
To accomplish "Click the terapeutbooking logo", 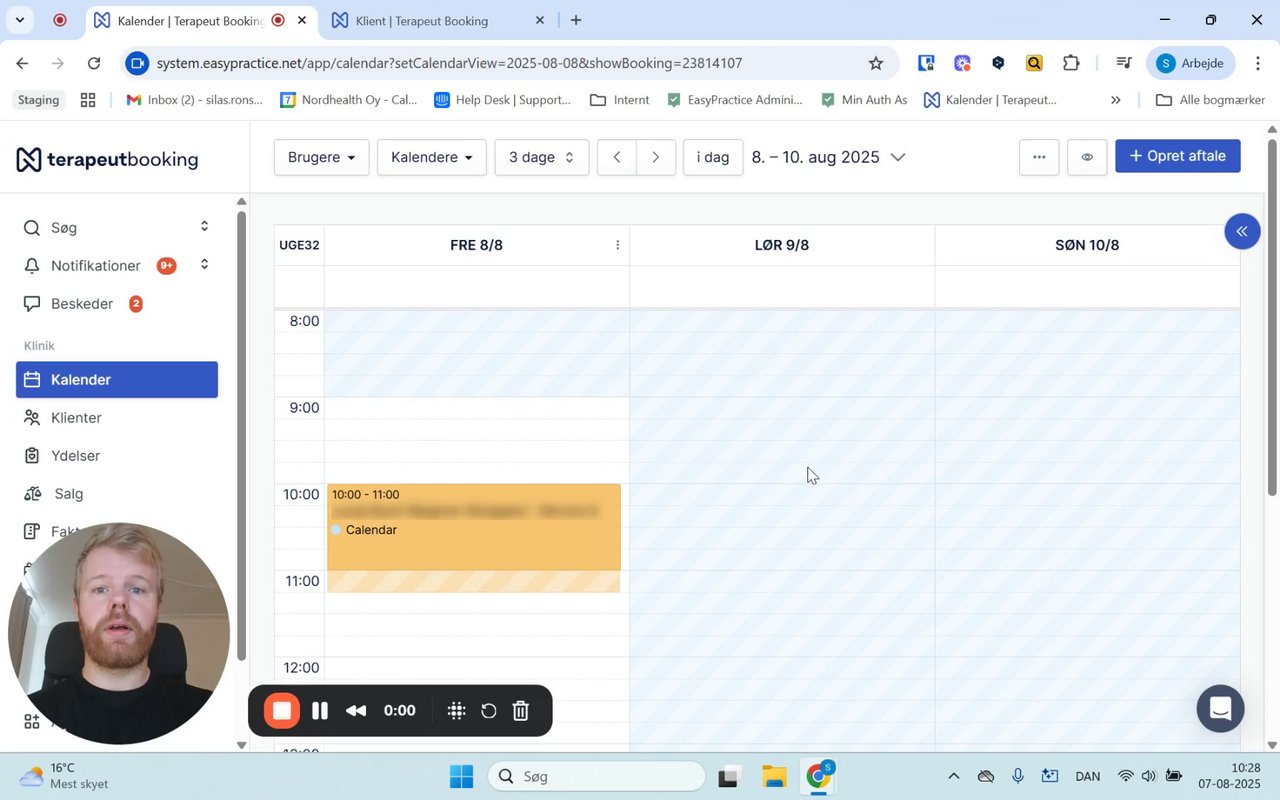I will [x=107, y=160].
